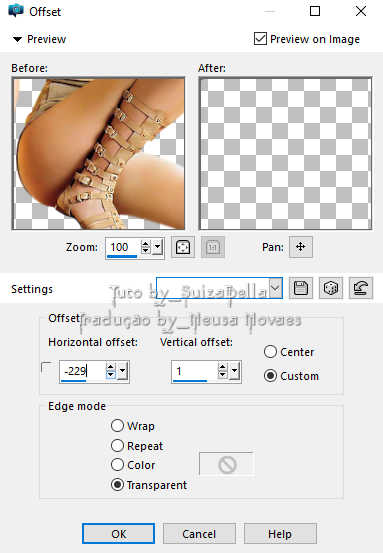This screenshot has width=383, height=553.
Task: Click the Cancel button
Action: pos(199,534)
